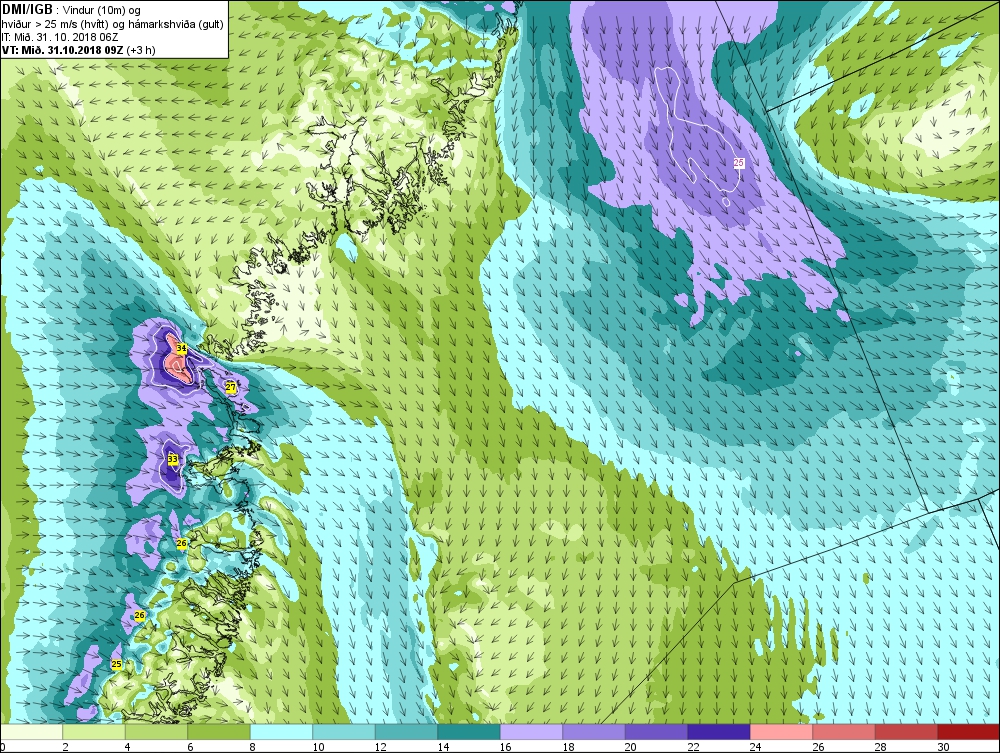1000x753 pixels.
Task: Select the yellow 25 max gust label
Action: pos(117,664)
